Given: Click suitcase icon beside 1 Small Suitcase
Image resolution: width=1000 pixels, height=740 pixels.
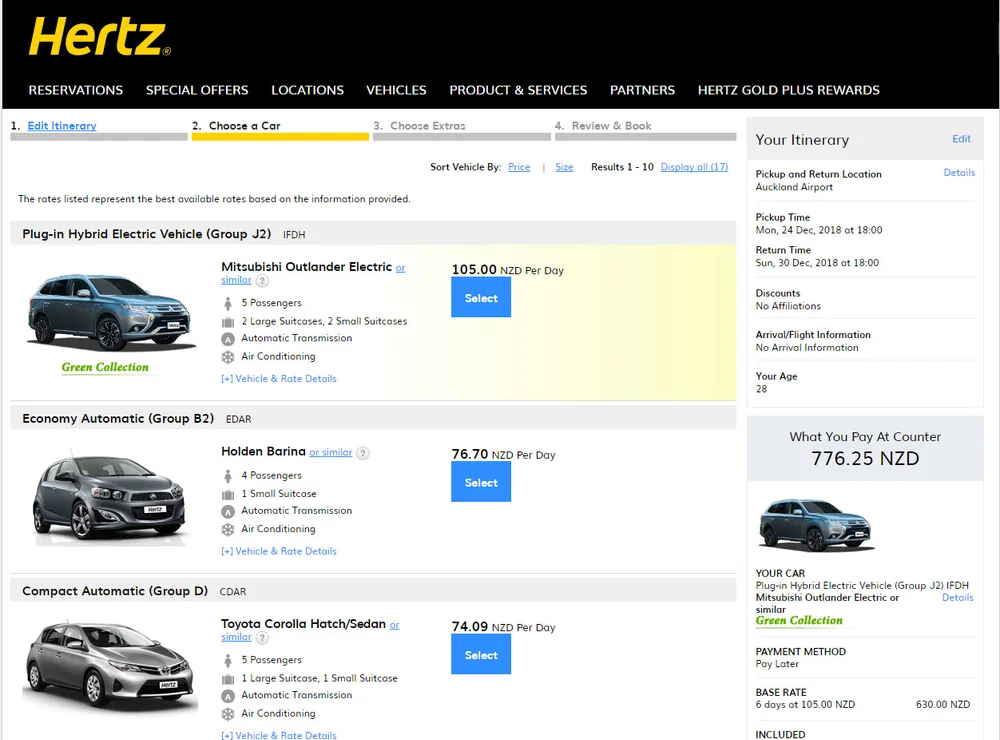Looking at the screenshot, I should click(x=228, y=494).
